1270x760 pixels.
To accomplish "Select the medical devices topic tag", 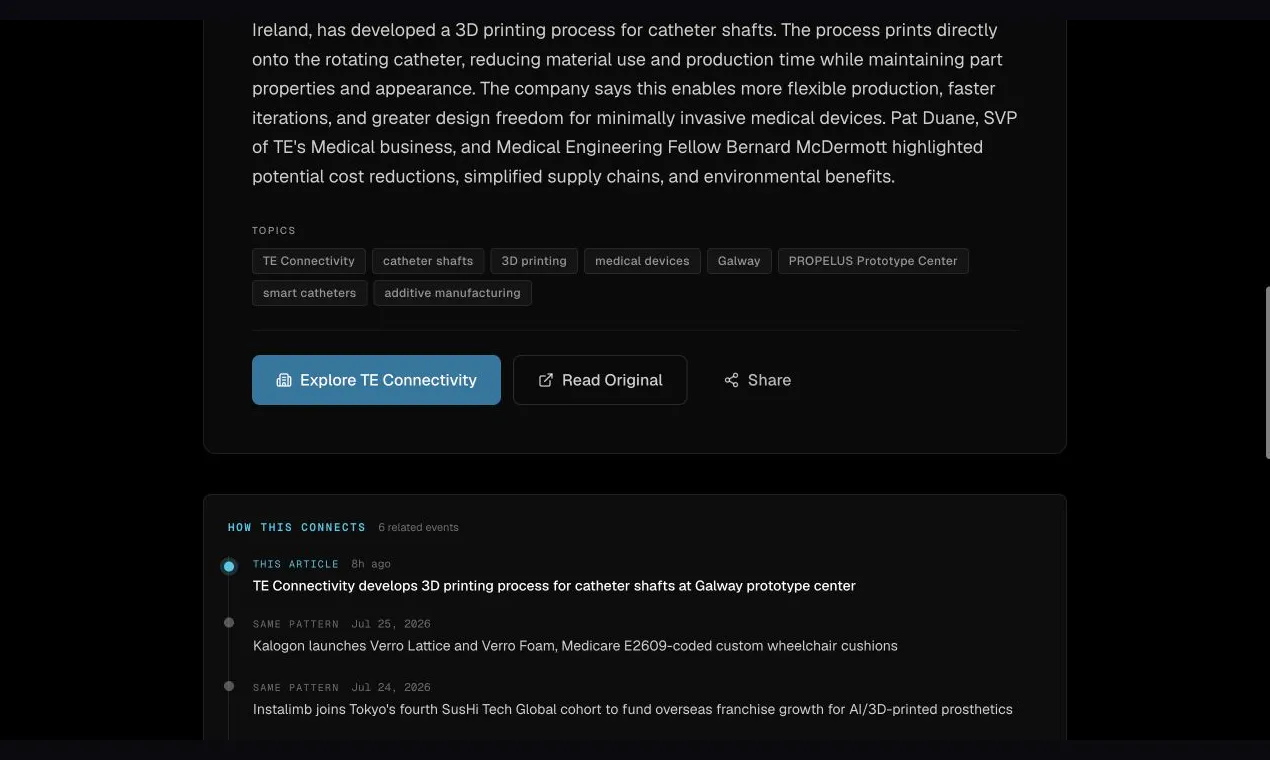I will [x=642, y=261].
